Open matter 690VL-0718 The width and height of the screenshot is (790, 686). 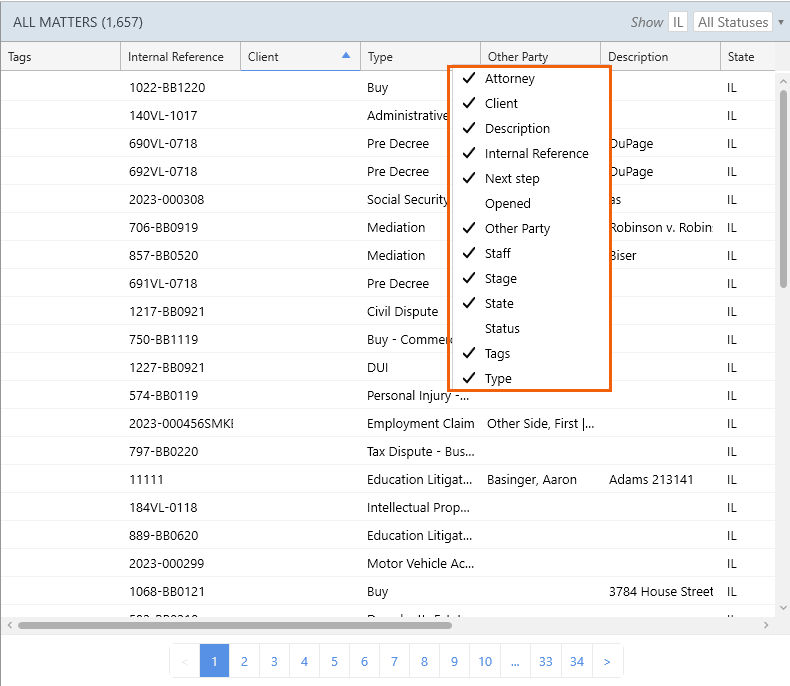[163, 144]
